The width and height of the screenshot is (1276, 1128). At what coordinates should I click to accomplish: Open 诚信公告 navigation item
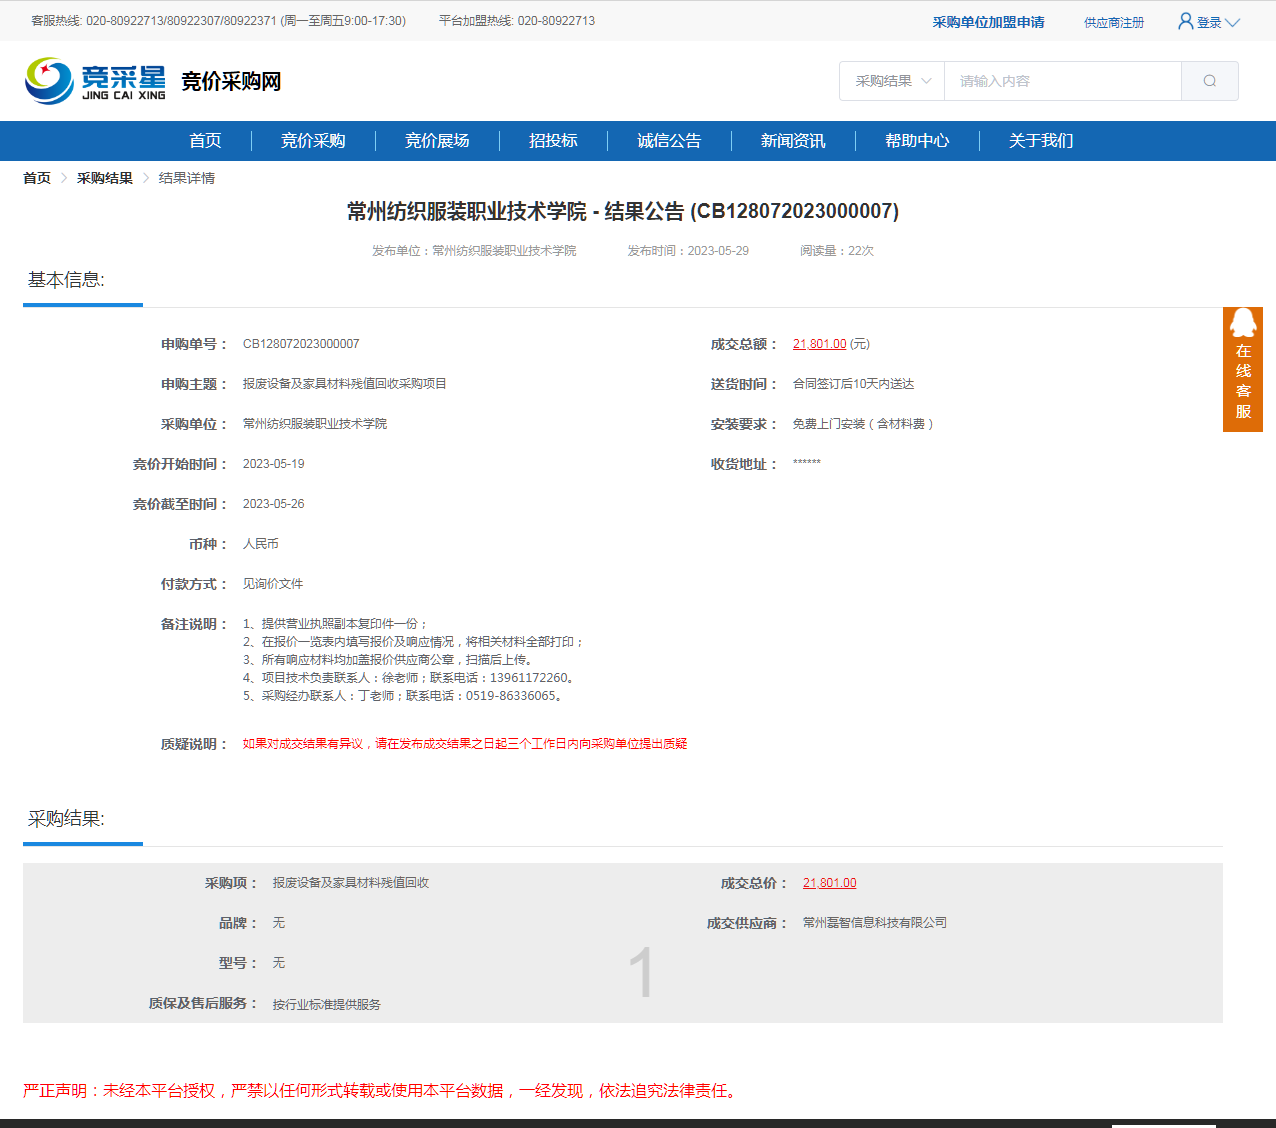(x=669, y=141)
